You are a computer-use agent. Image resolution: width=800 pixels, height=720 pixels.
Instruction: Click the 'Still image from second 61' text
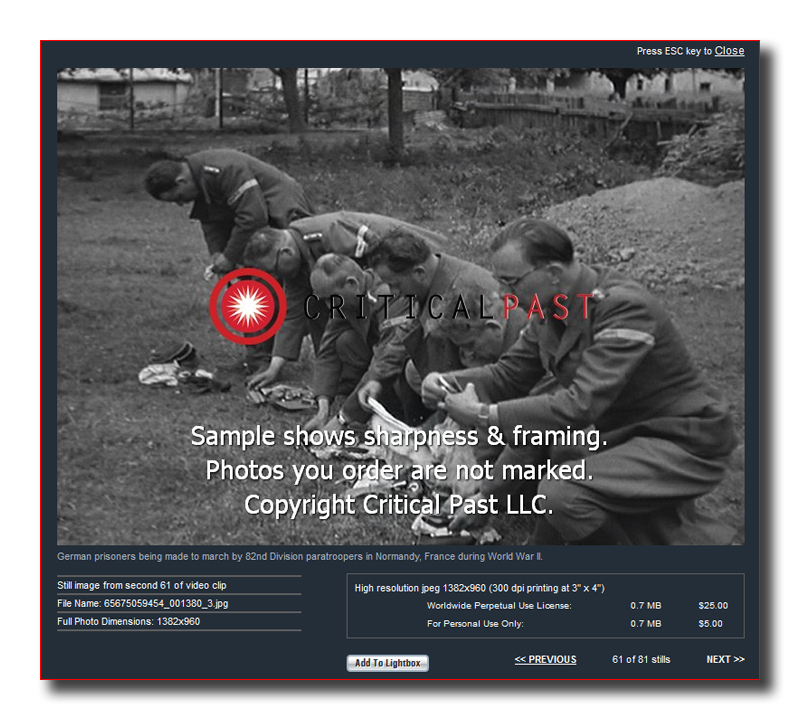142,585
